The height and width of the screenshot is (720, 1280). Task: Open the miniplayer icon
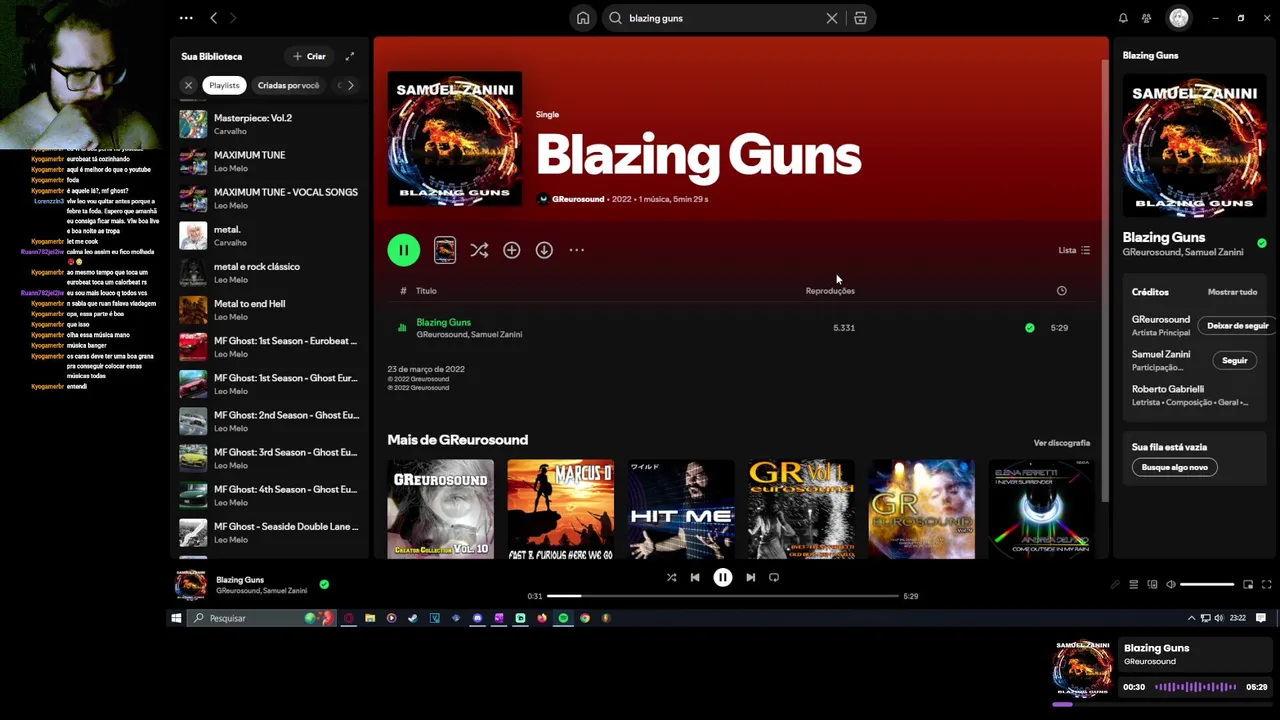(1248, 584)
